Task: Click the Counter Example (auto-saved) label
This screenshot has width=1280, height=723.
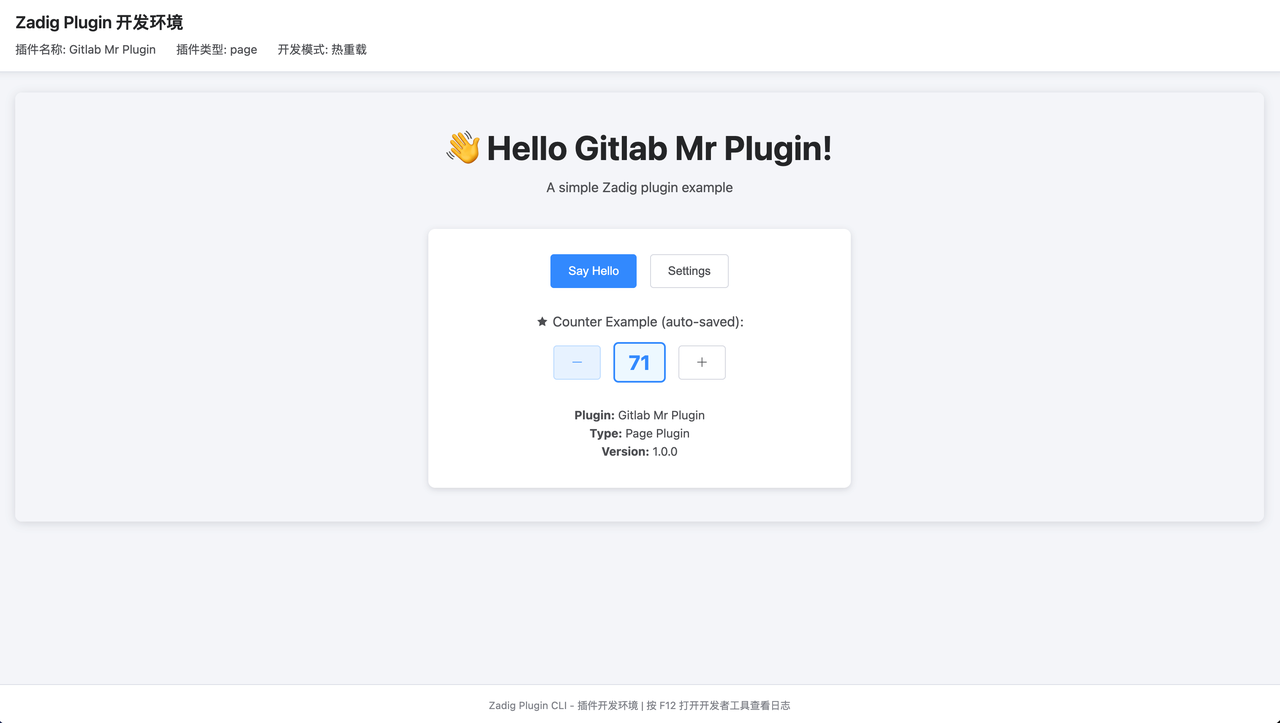Action: [648, 322]
